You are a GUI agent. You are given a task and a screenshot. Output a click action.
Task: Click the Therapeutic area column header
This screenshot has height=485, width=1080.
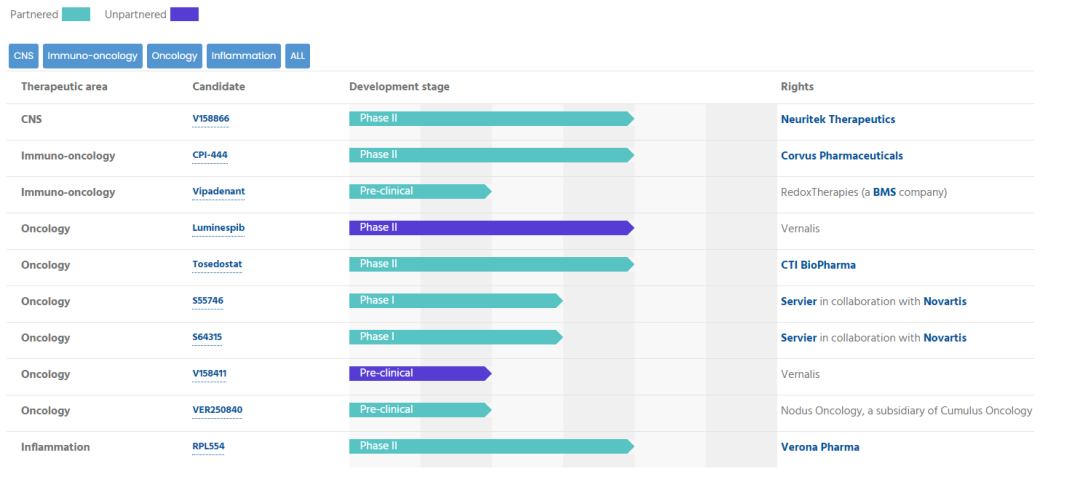point(64,87)
